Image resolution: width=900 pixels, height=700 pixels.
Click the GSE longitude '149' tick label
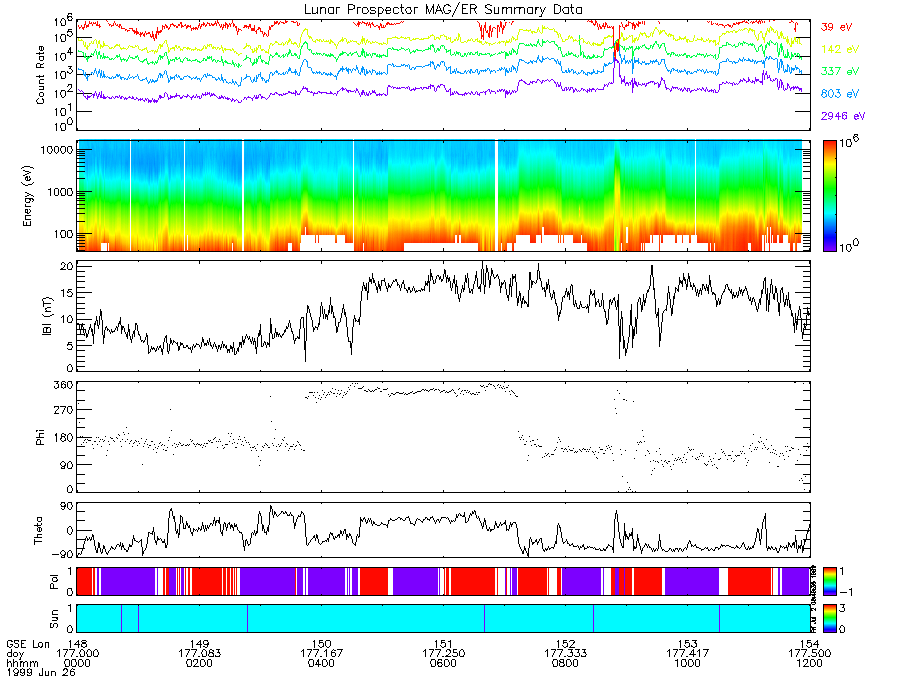point(199,644)
